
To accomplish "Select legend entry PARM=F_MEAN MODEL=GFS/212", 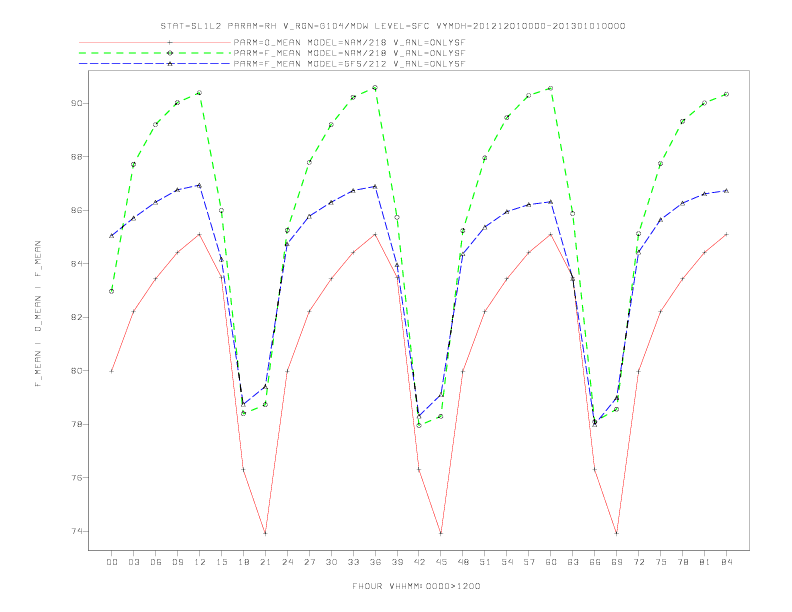I will coord(349,64).
